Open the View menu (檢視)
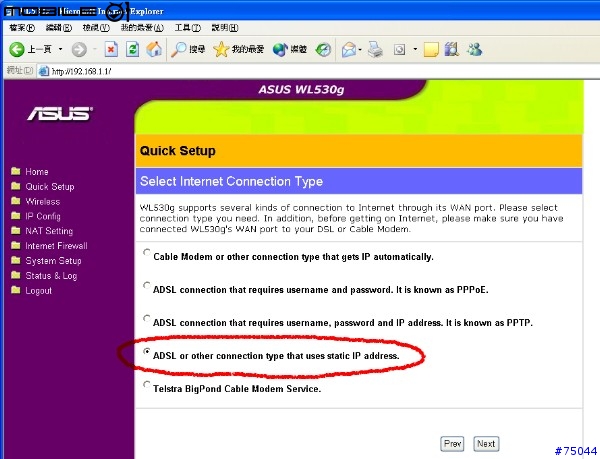The width and height of the screenshot is (600, 459). click(96, 28)
